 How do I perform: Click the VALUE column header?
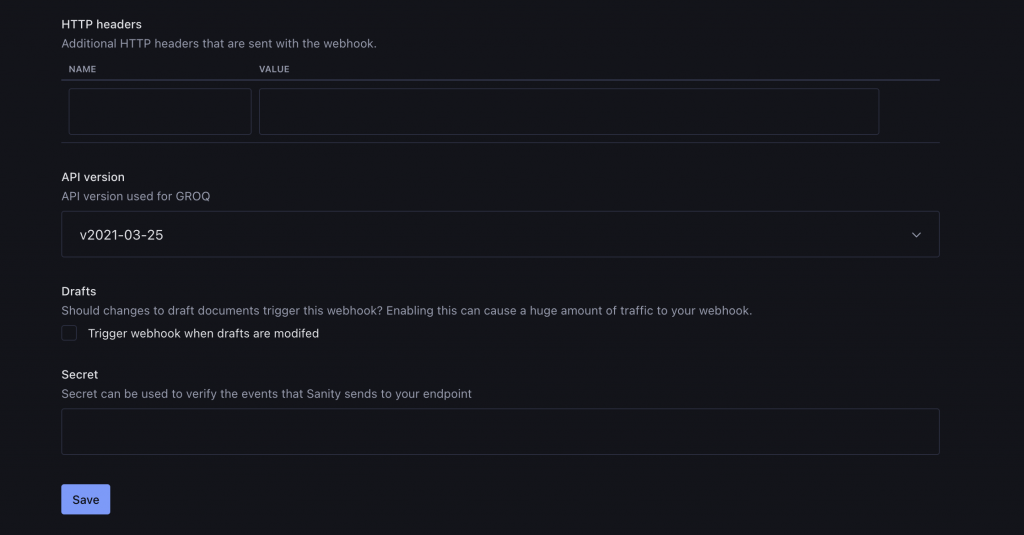[x=274, y=69]
